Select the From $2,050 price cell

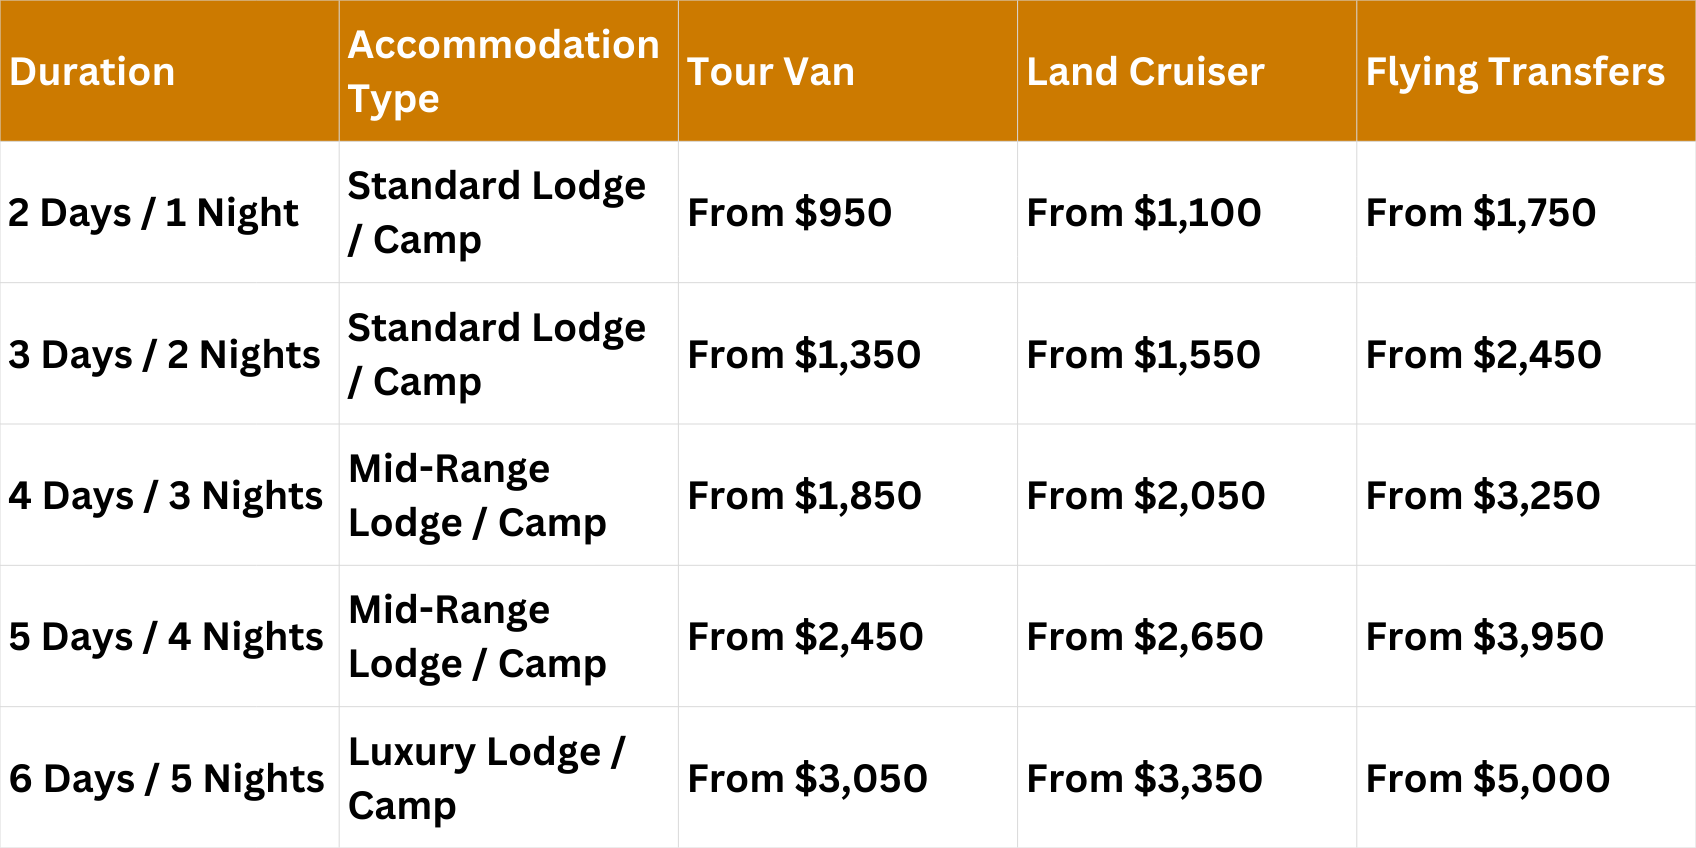(x=1146, y=496)
